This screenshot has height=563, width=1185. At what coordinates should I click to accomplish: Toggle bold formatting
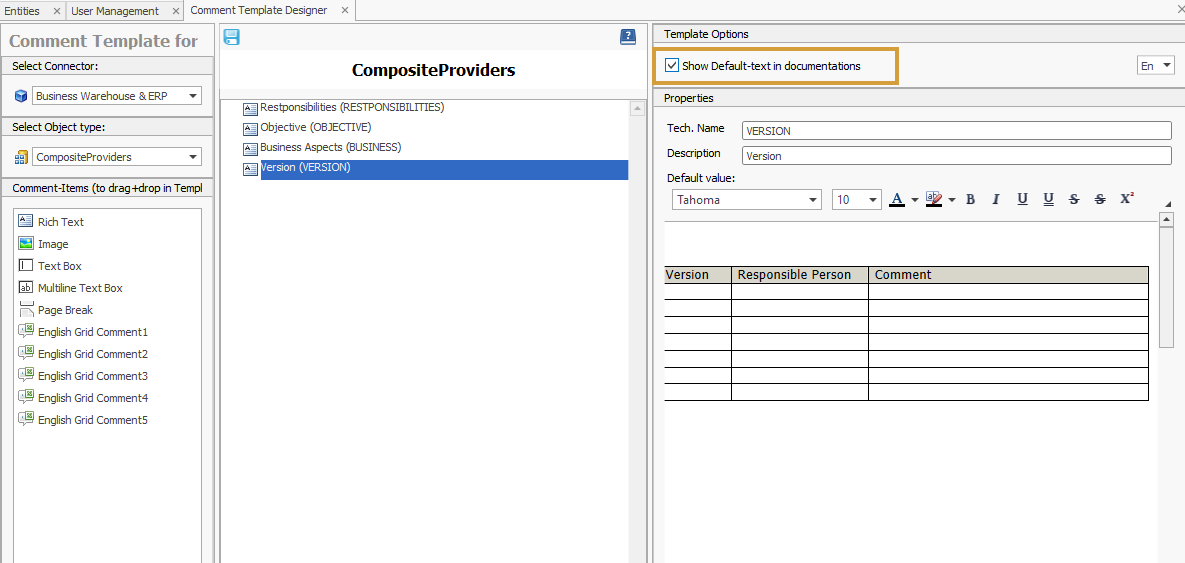click(970, 200)
